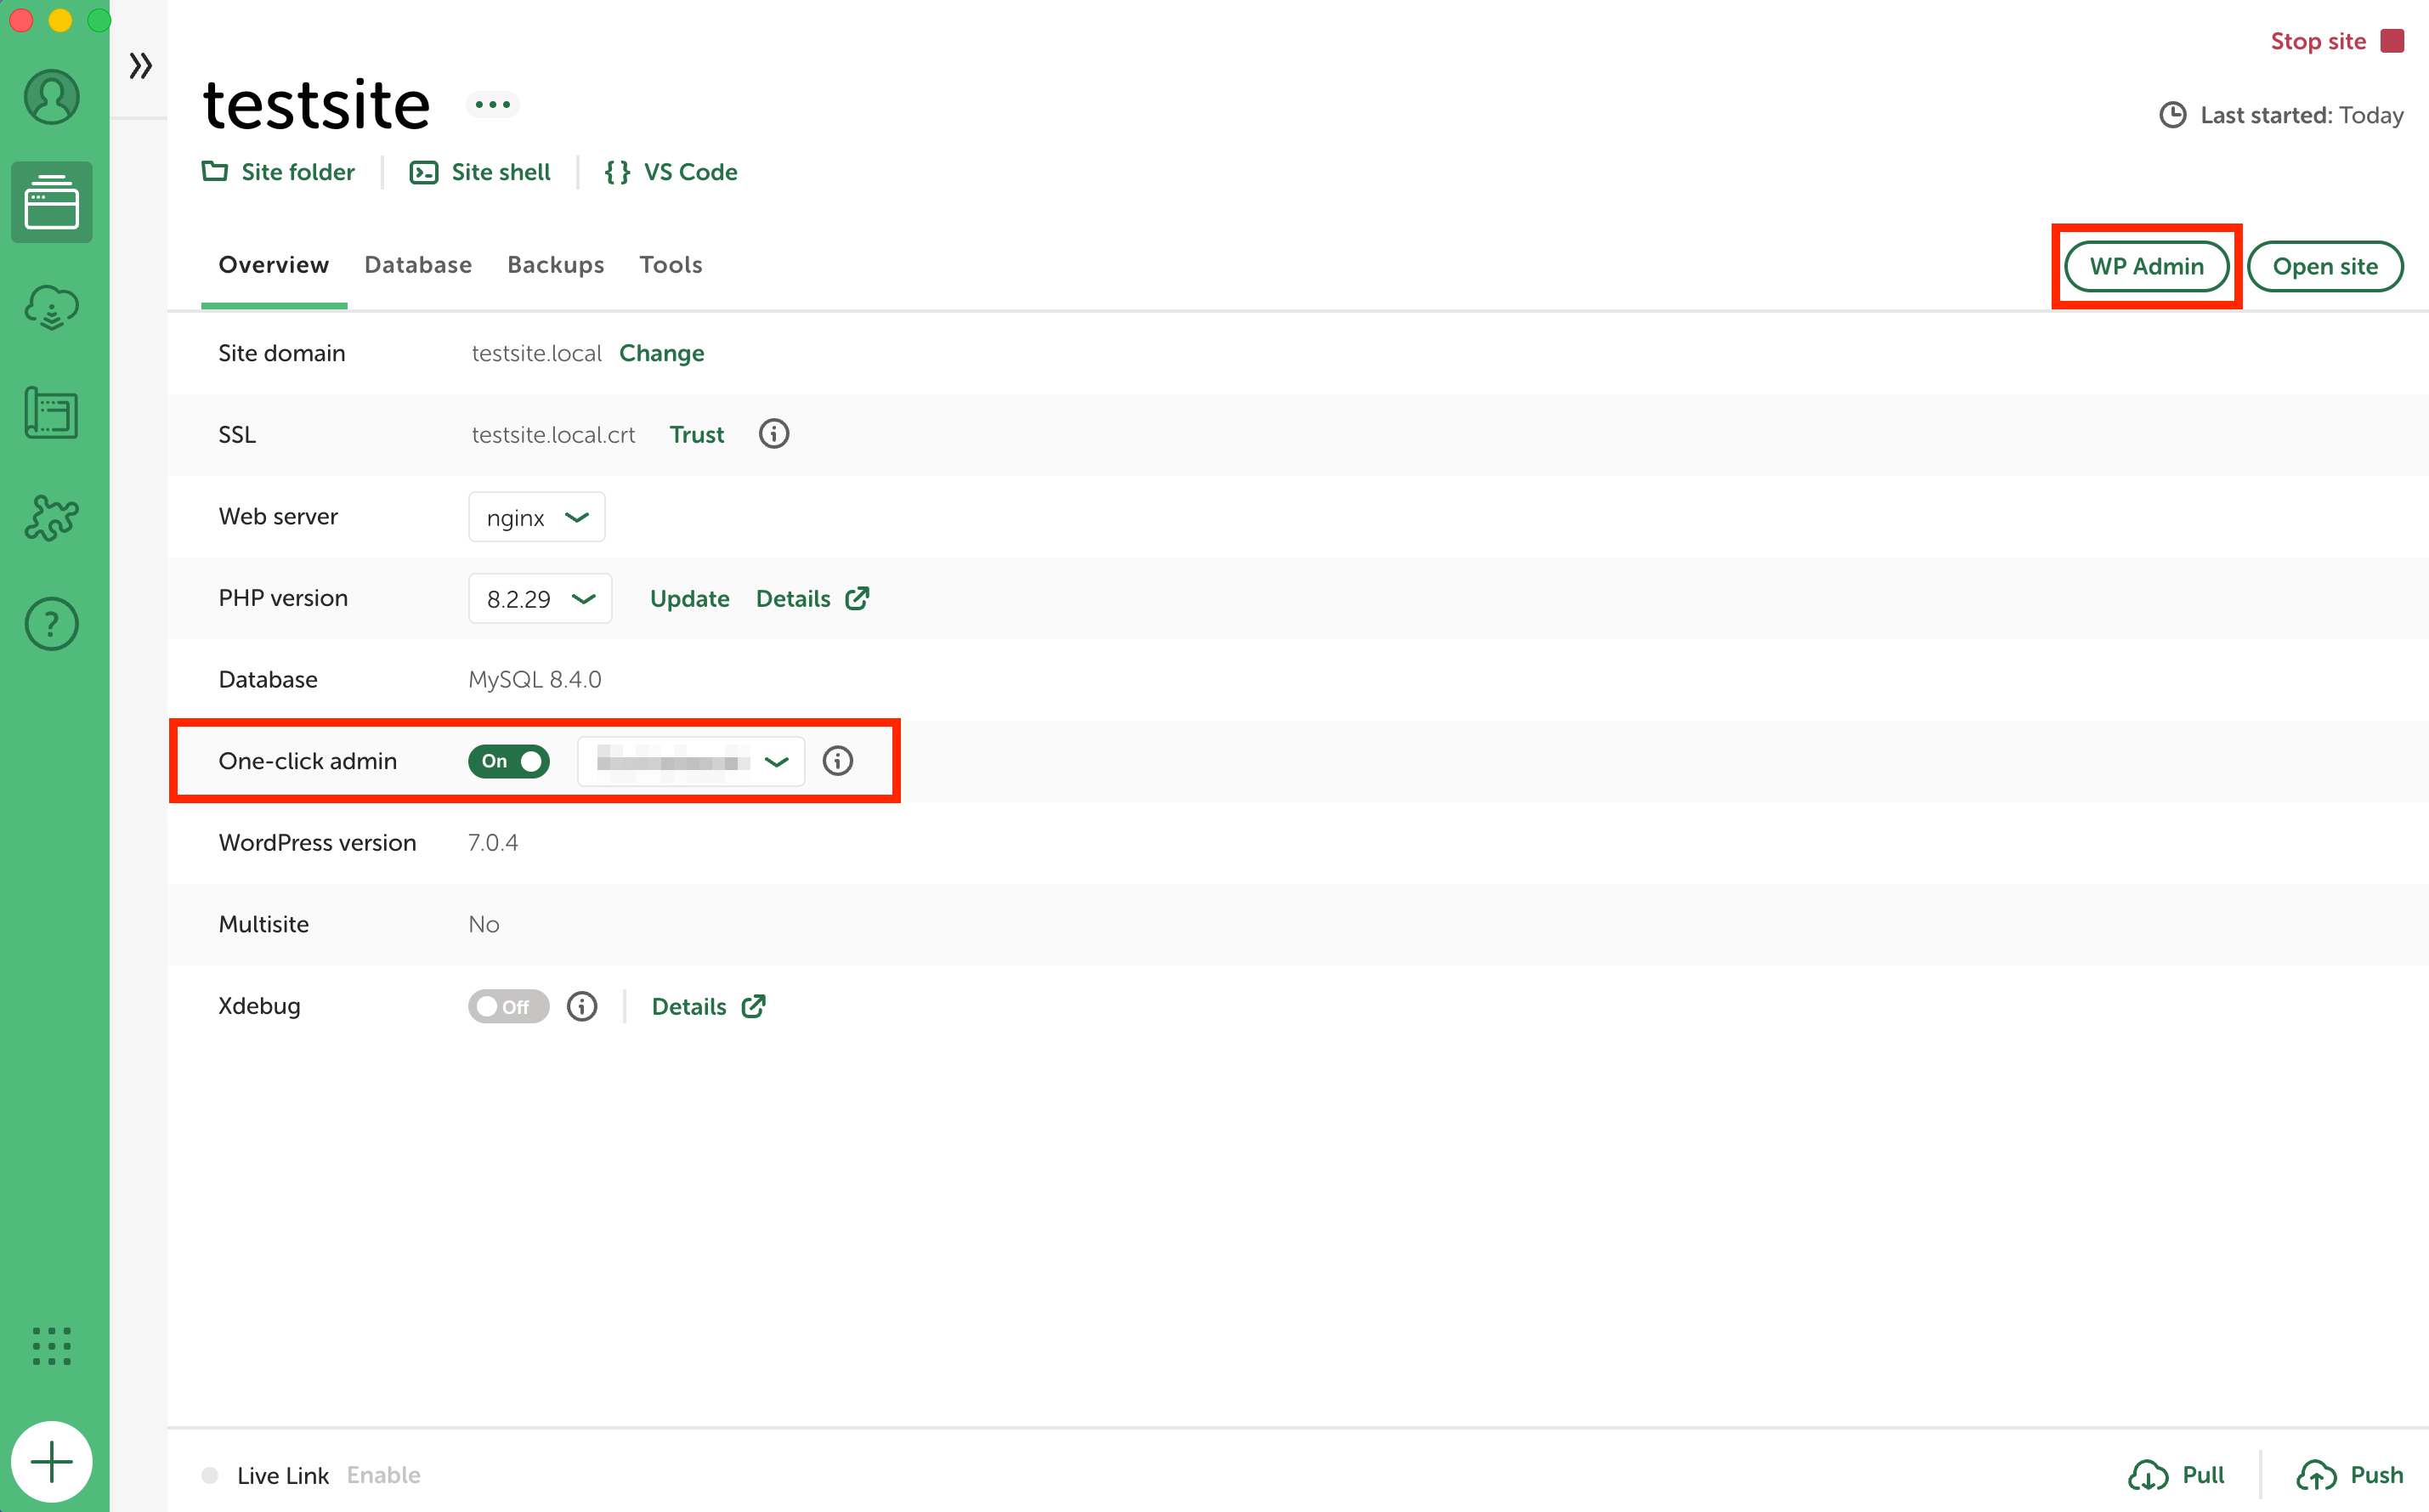Switch to the Tools tab

pos(671,265)
